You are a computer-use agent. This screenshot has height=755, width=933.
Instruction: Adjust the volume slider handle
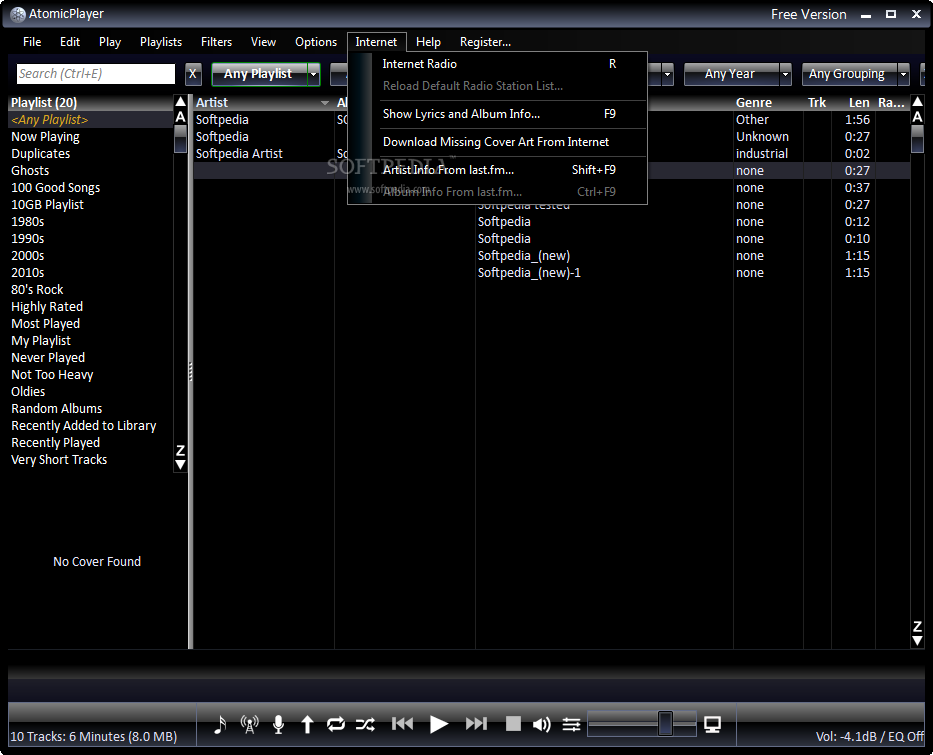pyautogui.click(x=665, y=723)
